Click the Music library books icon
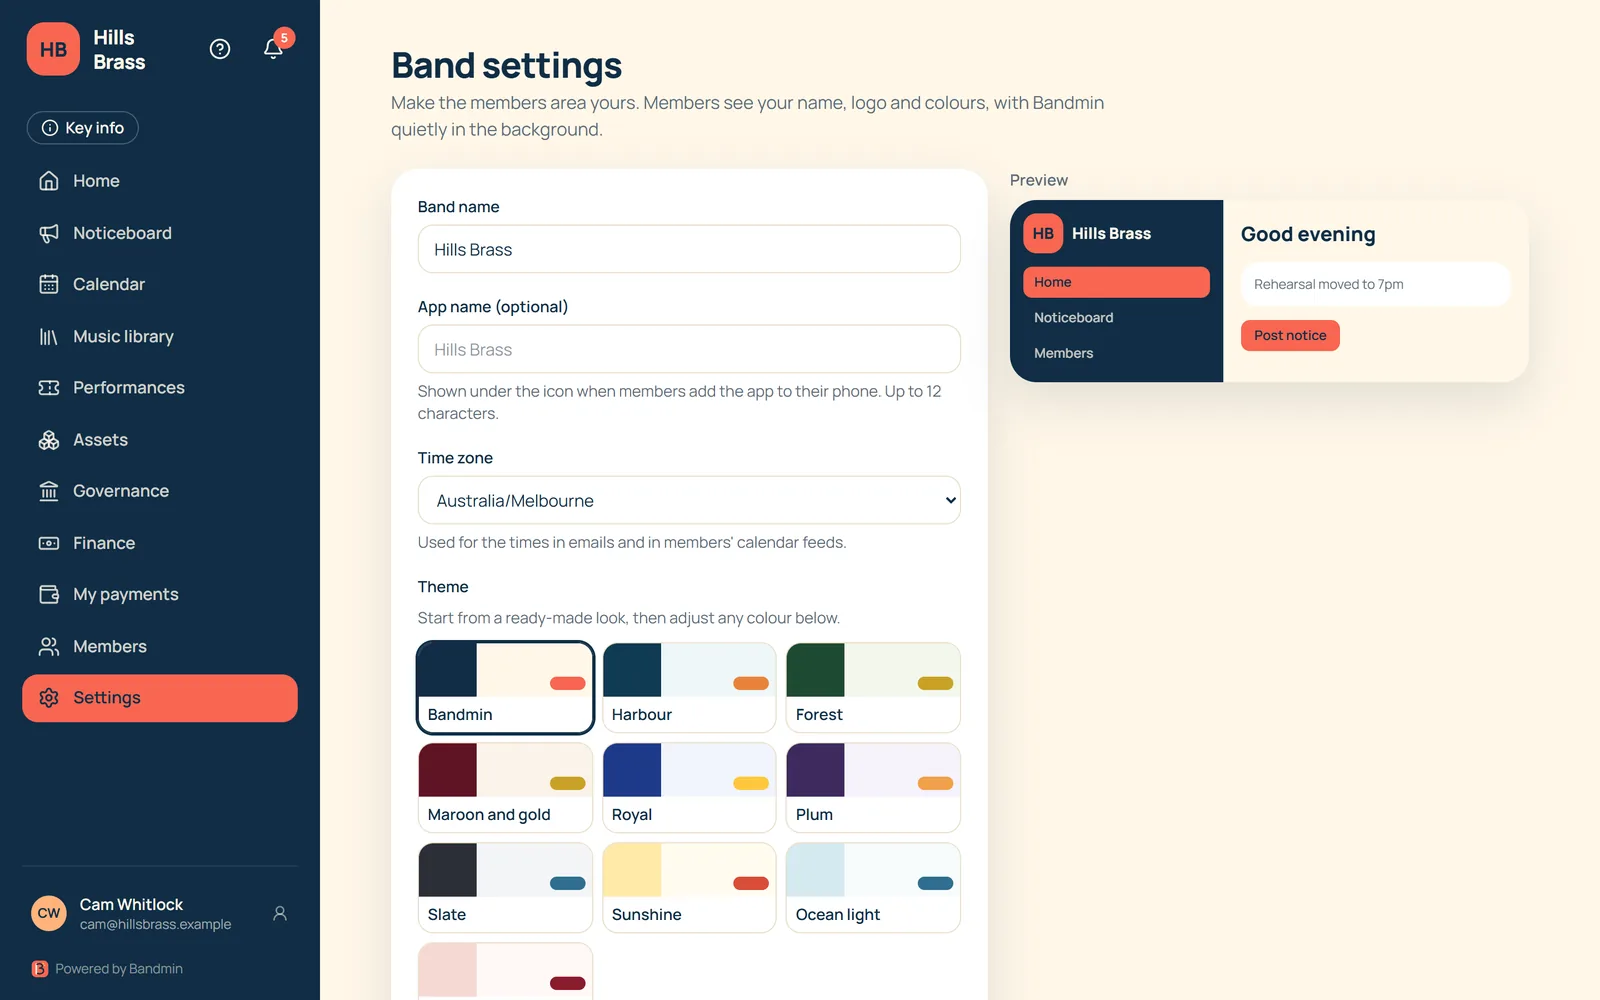Viewport: 1600px width, 1000px height. click(49, 336)
